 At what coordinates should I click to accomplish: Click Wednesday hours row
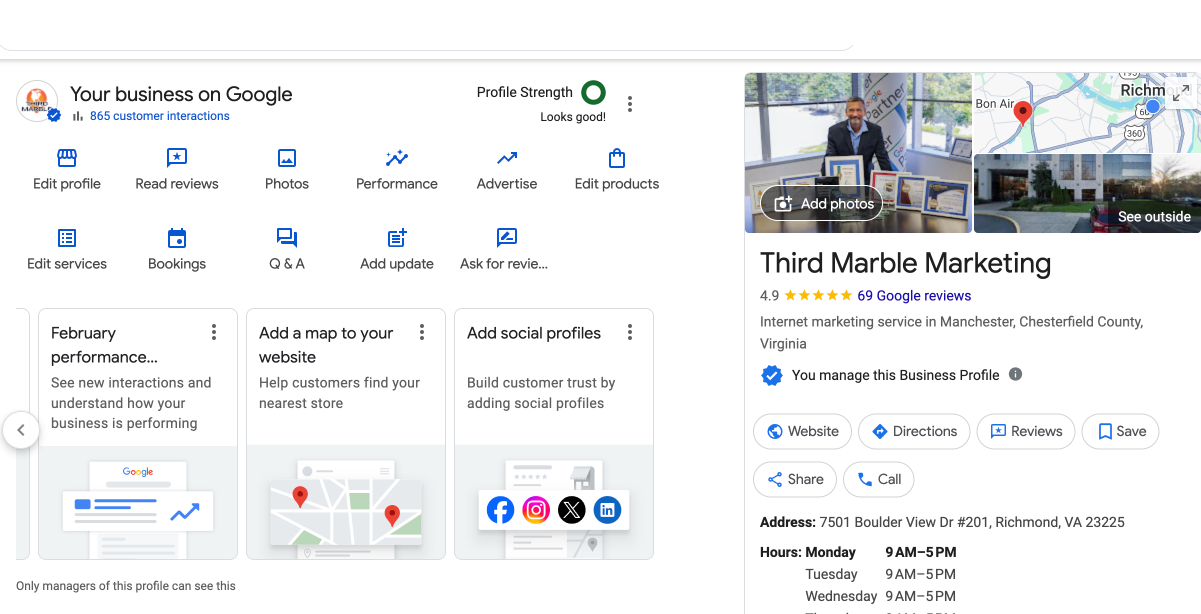click(x=881, y=596)
